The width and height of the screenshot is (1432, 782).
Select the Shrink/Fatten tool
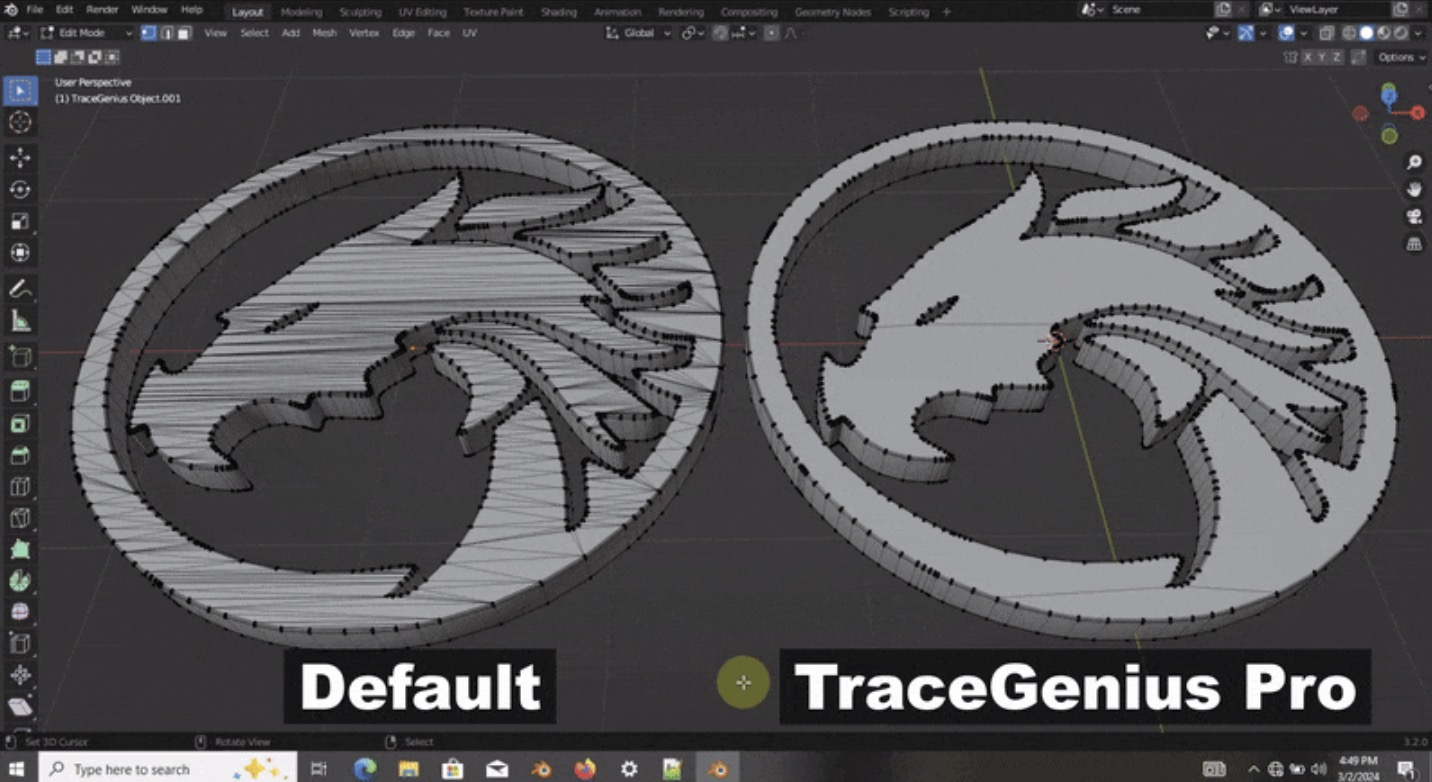point(19,675)
